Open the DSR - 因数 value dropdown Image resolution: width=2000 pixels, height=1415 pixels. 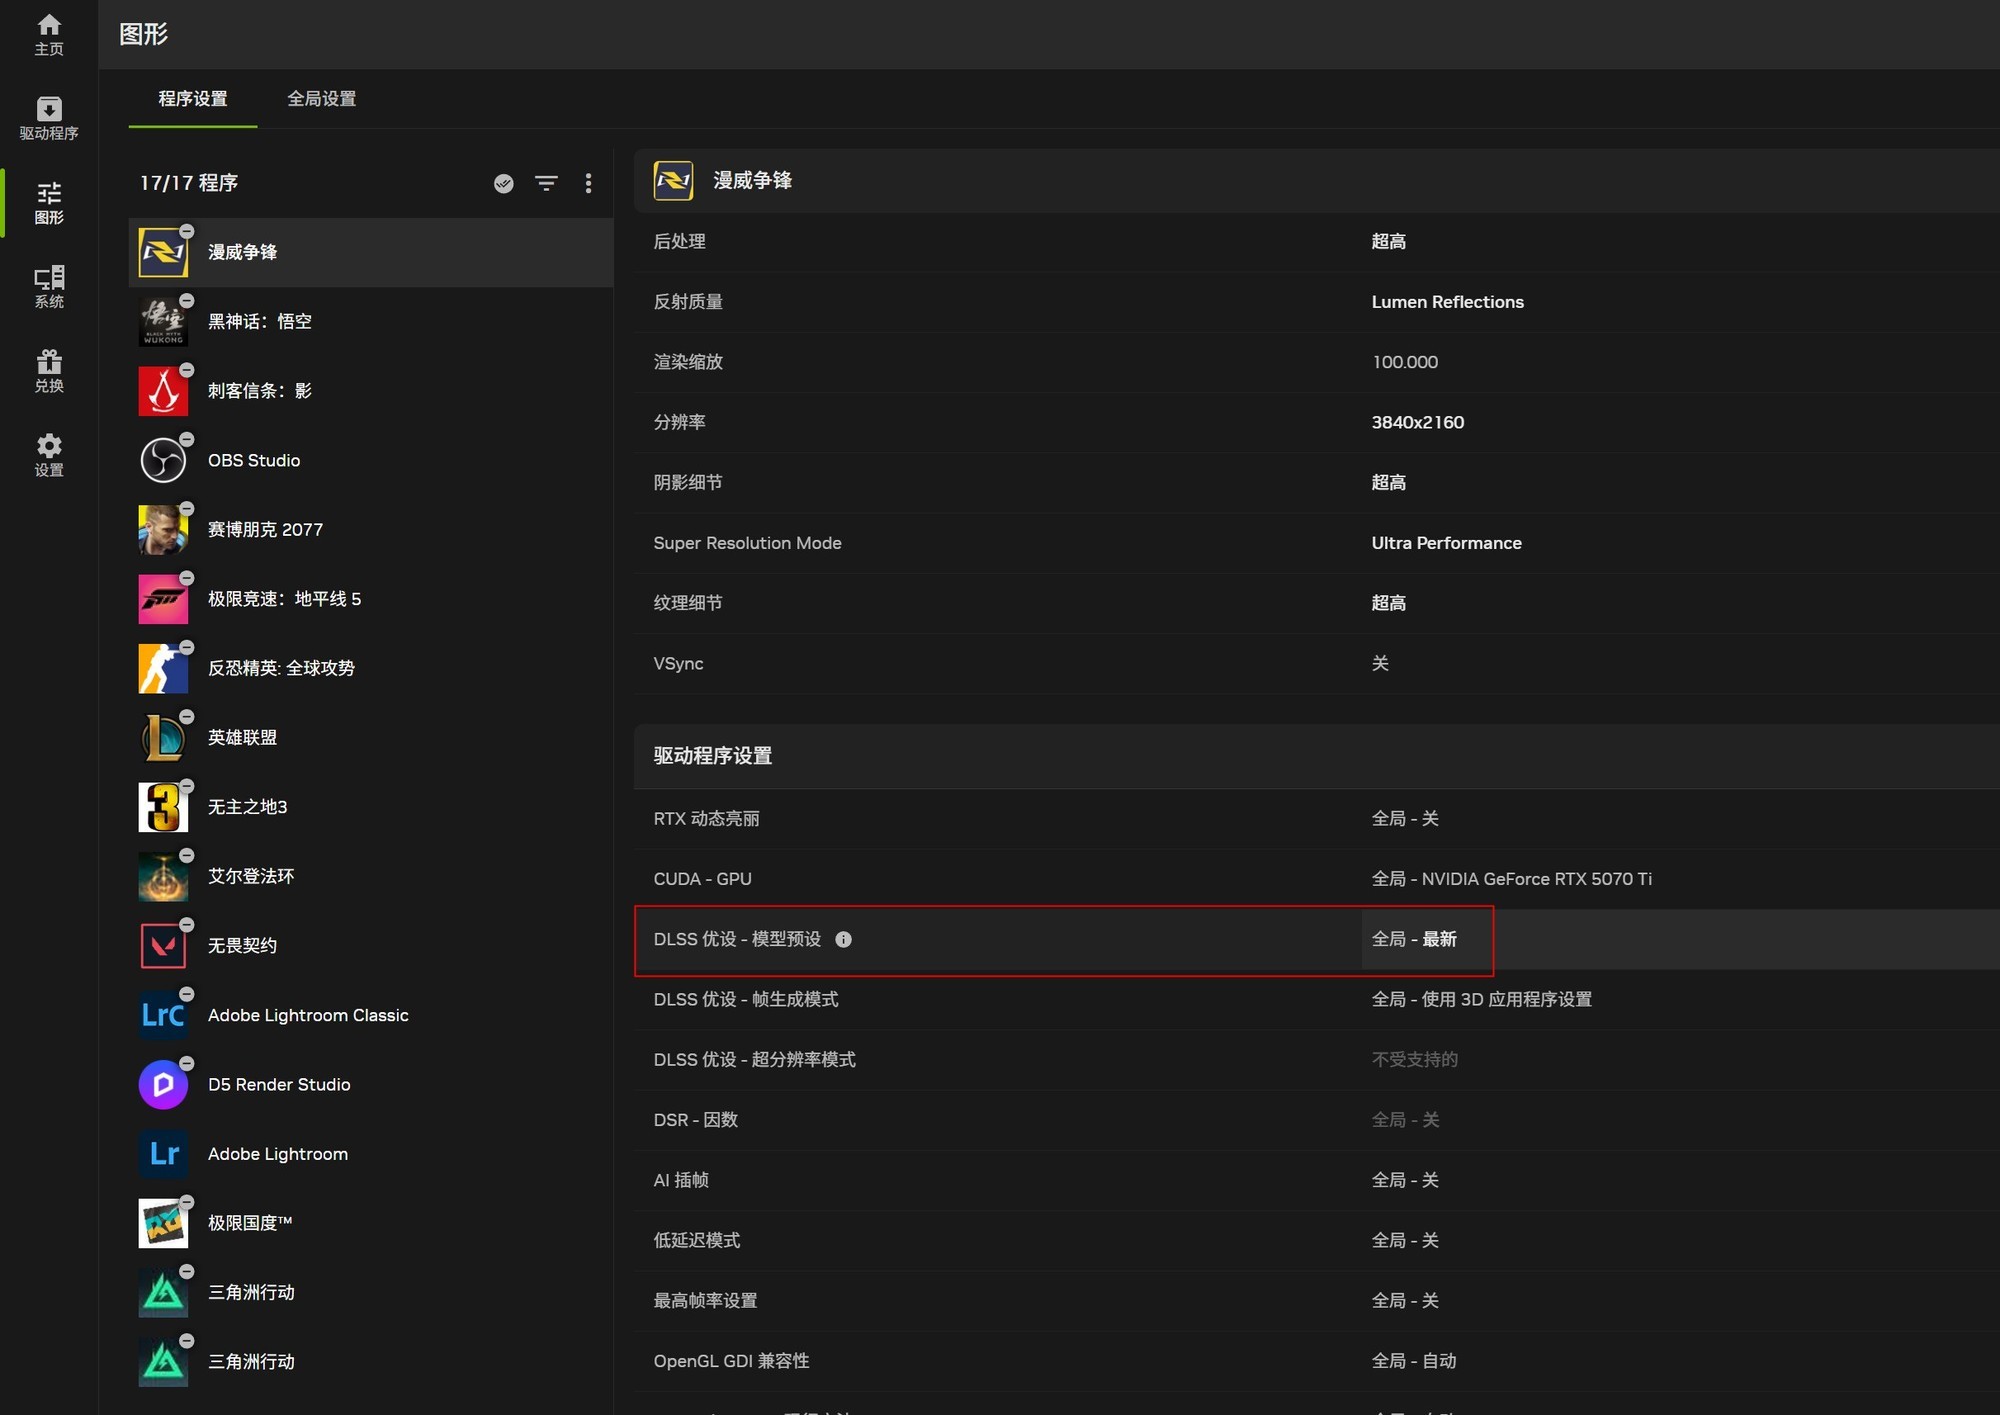click(x=1404, y=1120)
